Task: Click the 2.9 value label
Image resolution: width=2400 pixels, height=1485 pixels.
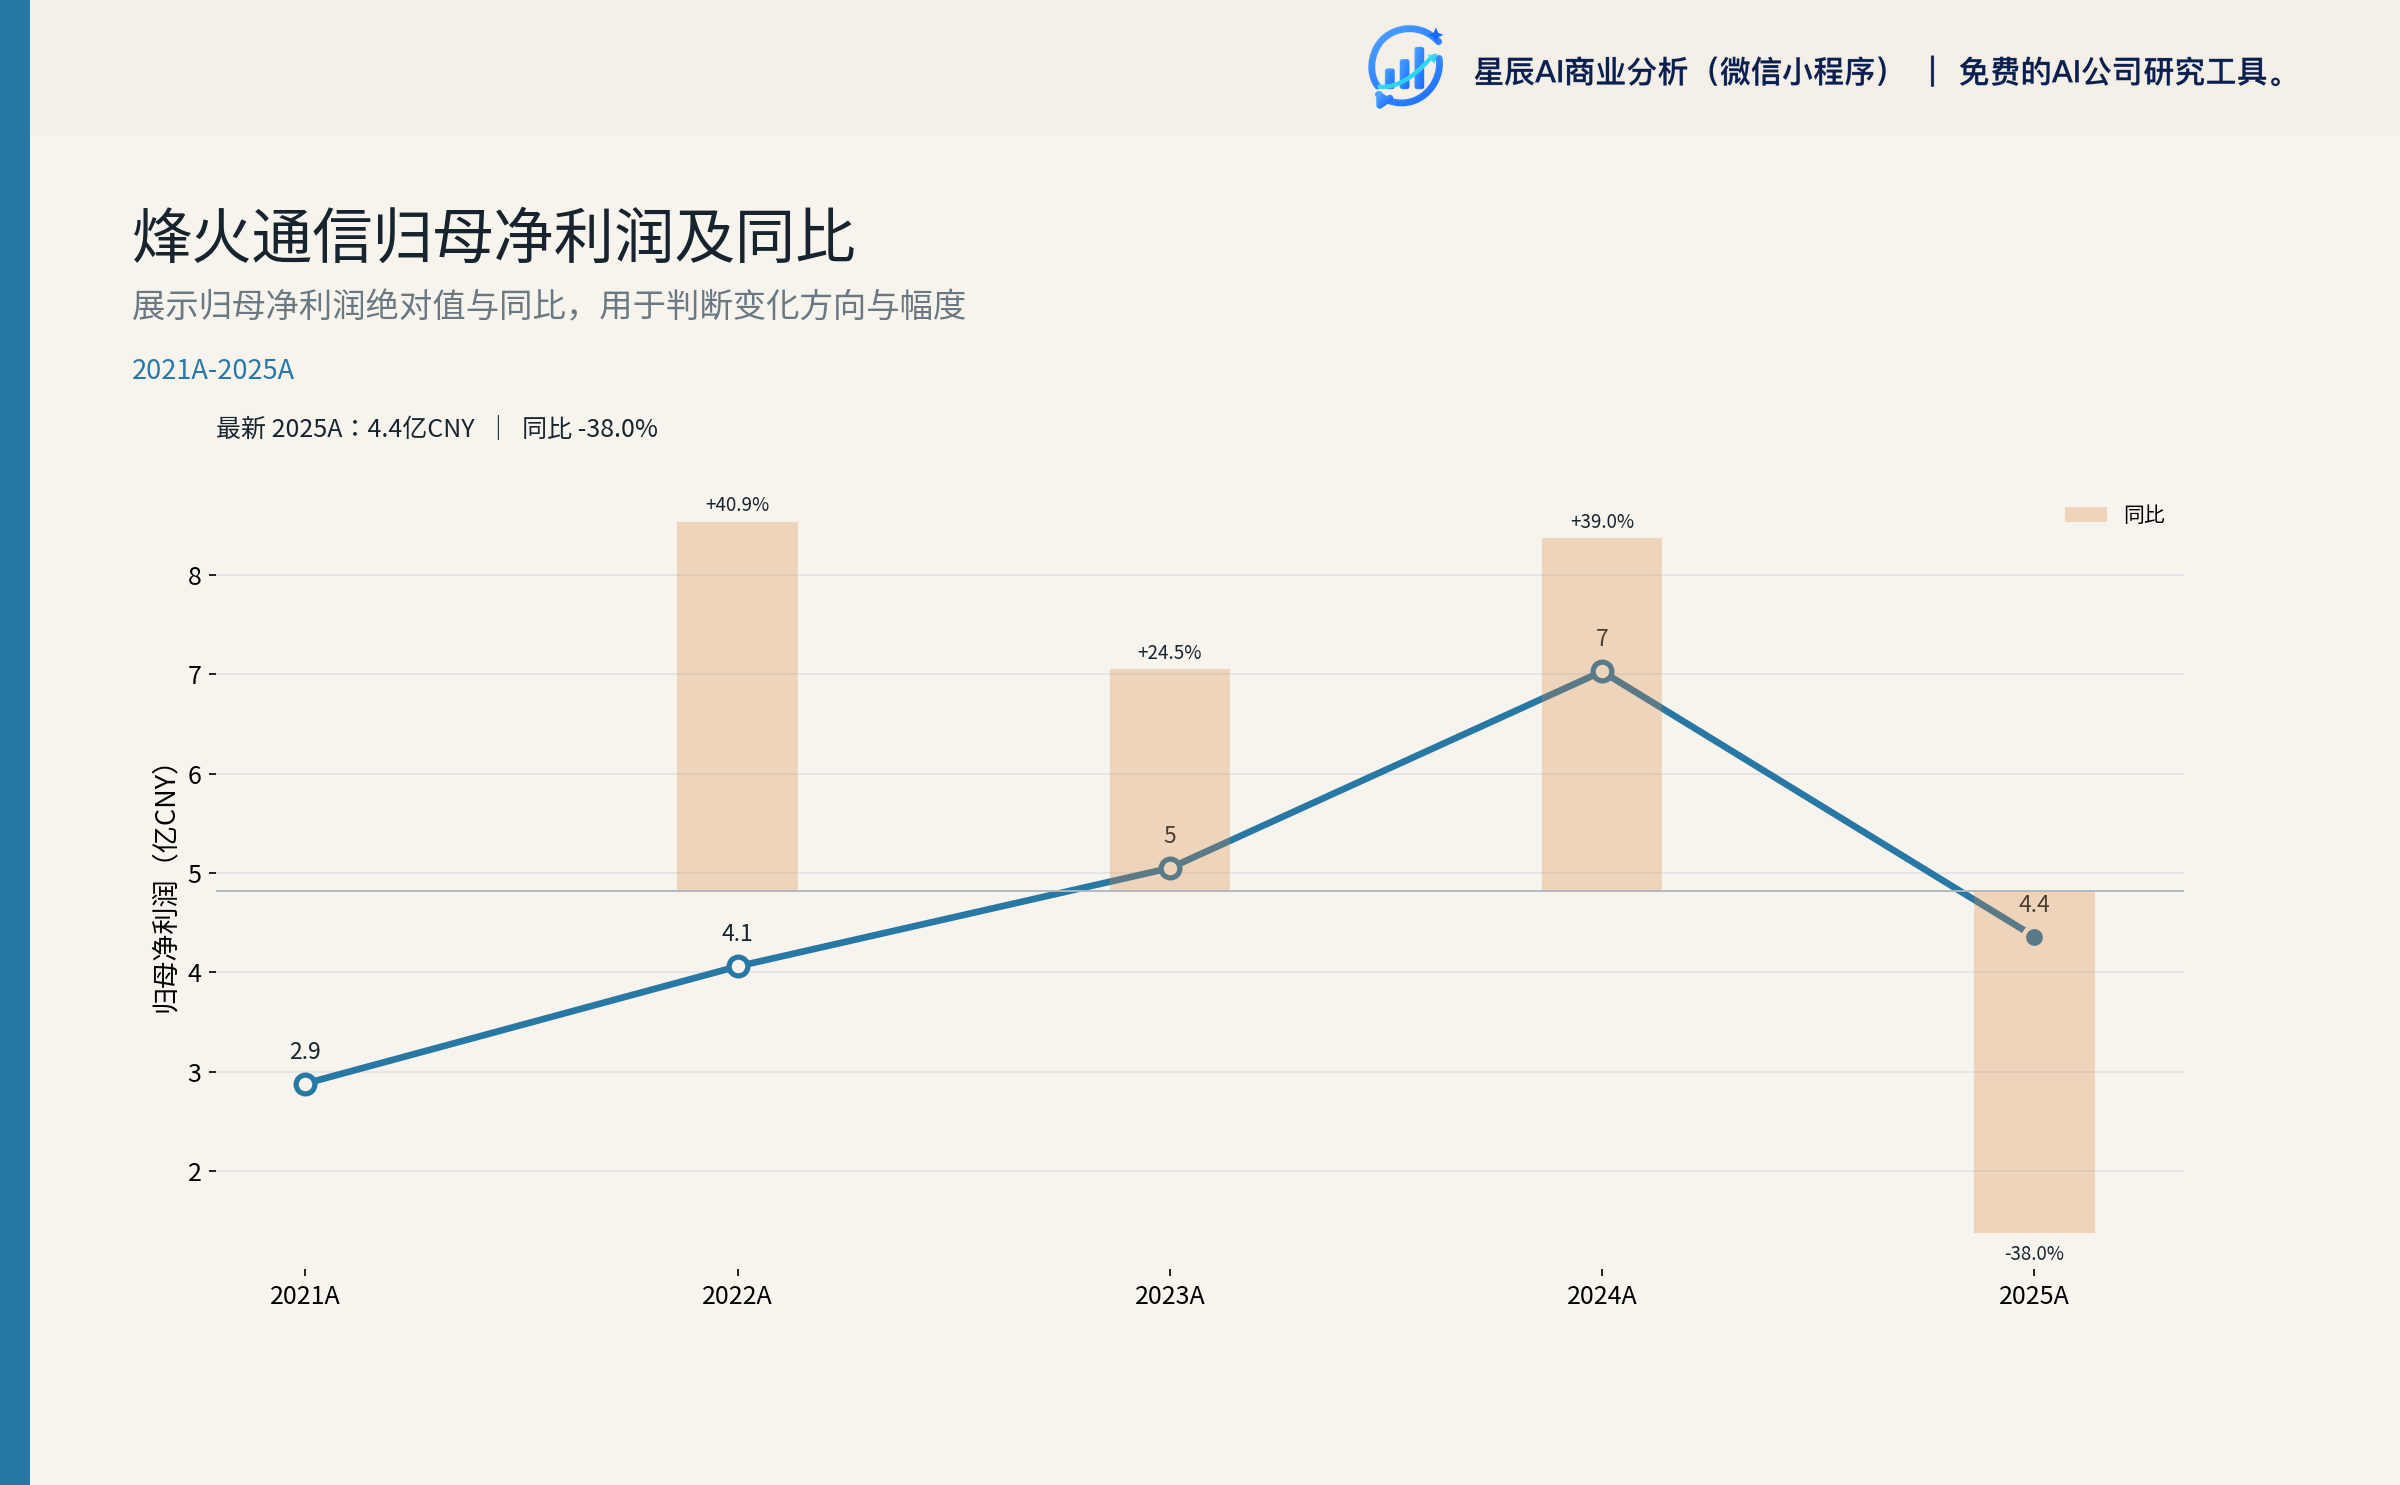Action: (305, 1051)
